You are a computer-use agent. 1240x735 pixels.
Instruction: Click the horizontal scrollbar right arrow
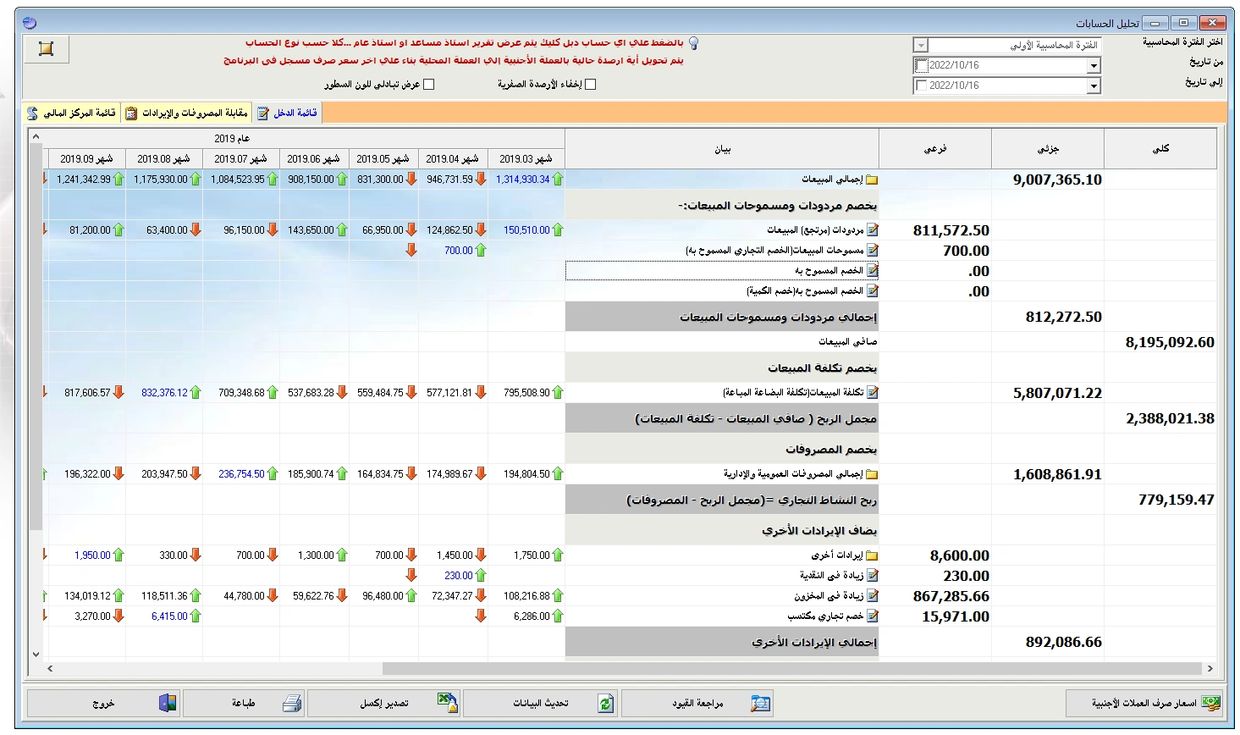pyautogui.click(x=1209, y=668)
